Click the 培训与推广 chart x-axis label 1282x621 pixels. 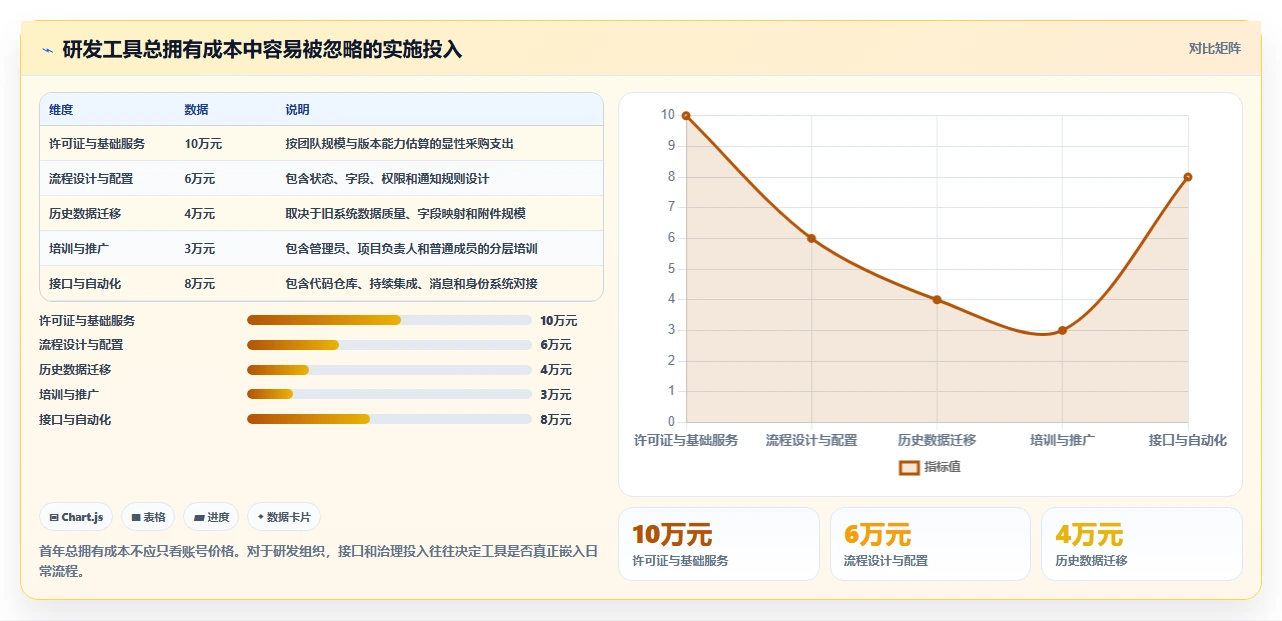click(x=1062, y=440)
